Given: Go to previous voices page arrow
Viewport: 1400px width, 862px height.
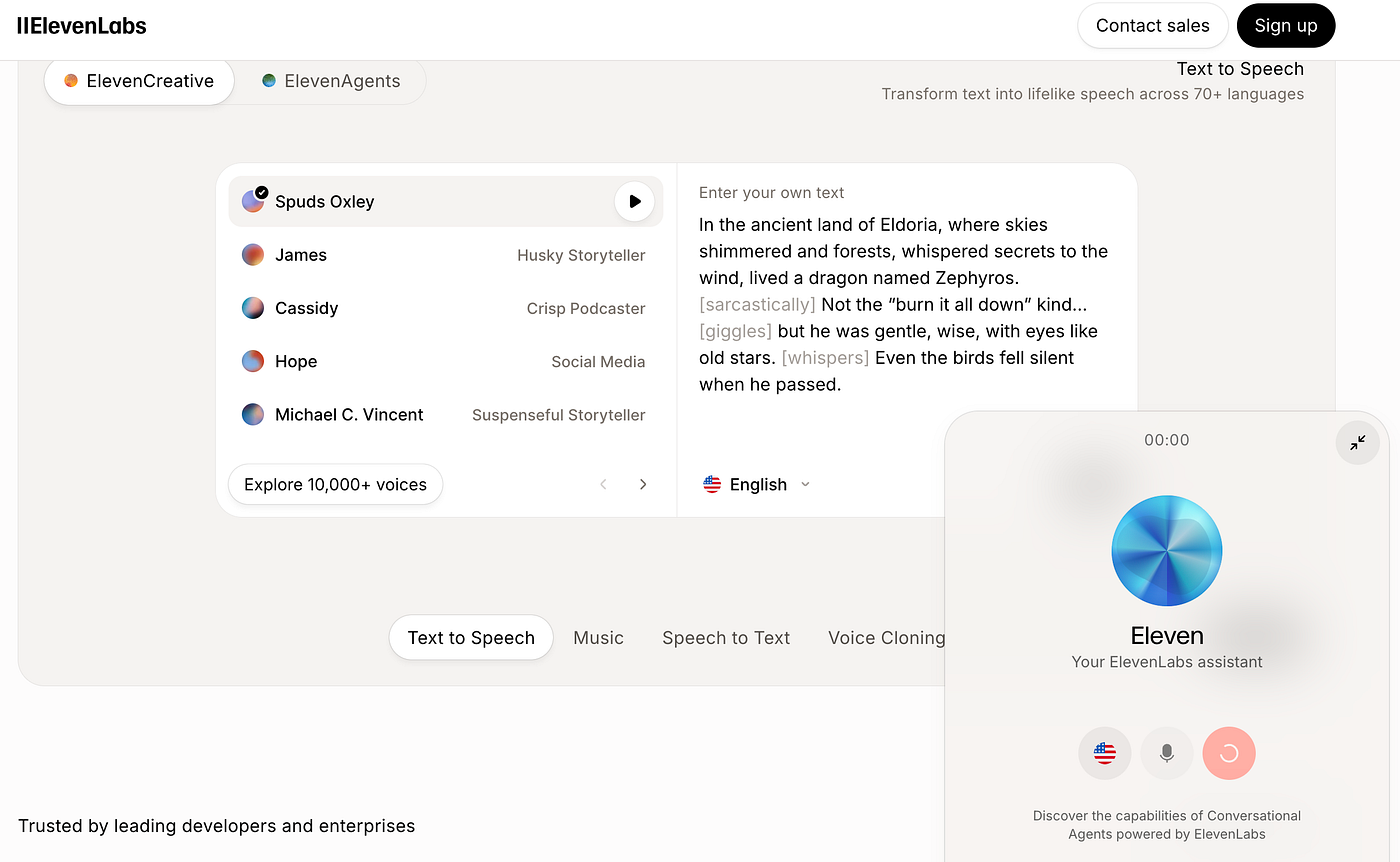Looking at the screenshot, I should click(603, 484).
